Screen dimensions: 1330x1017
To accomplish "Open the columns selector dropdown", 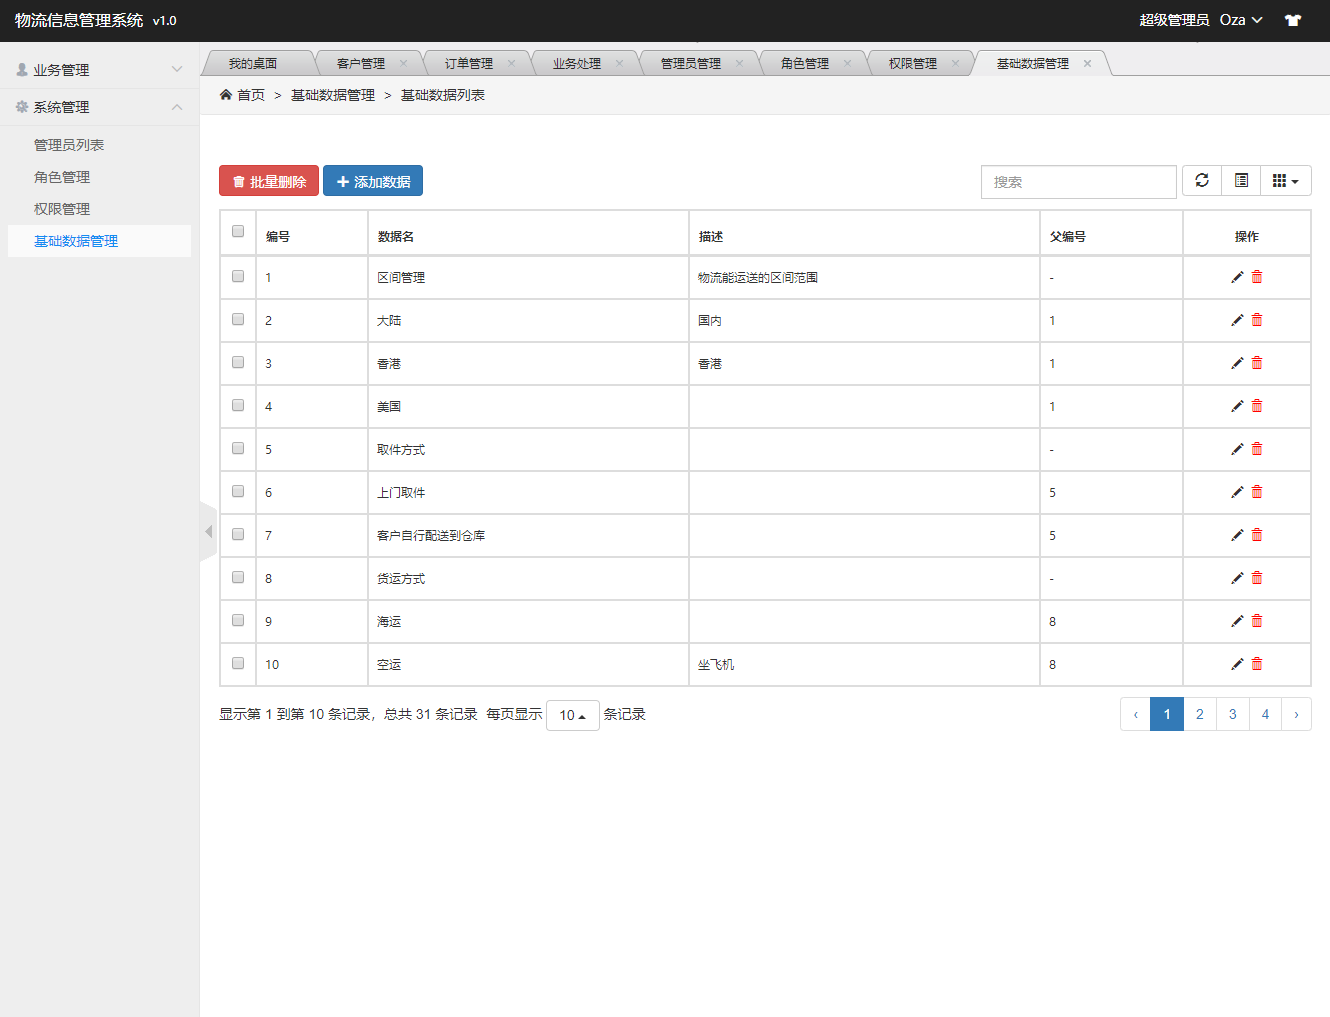I will tap(1285, 181).
